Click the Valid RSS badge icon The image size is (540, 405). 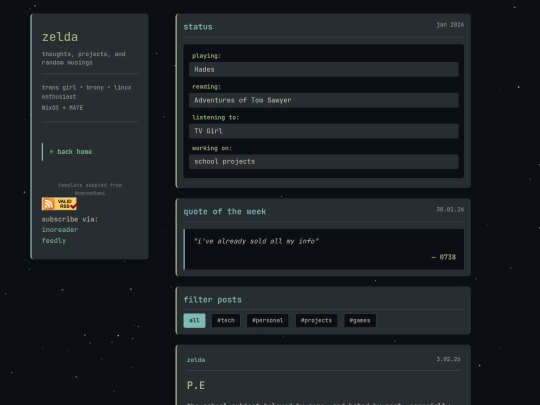pyautogui.click(x=59, y=204)
